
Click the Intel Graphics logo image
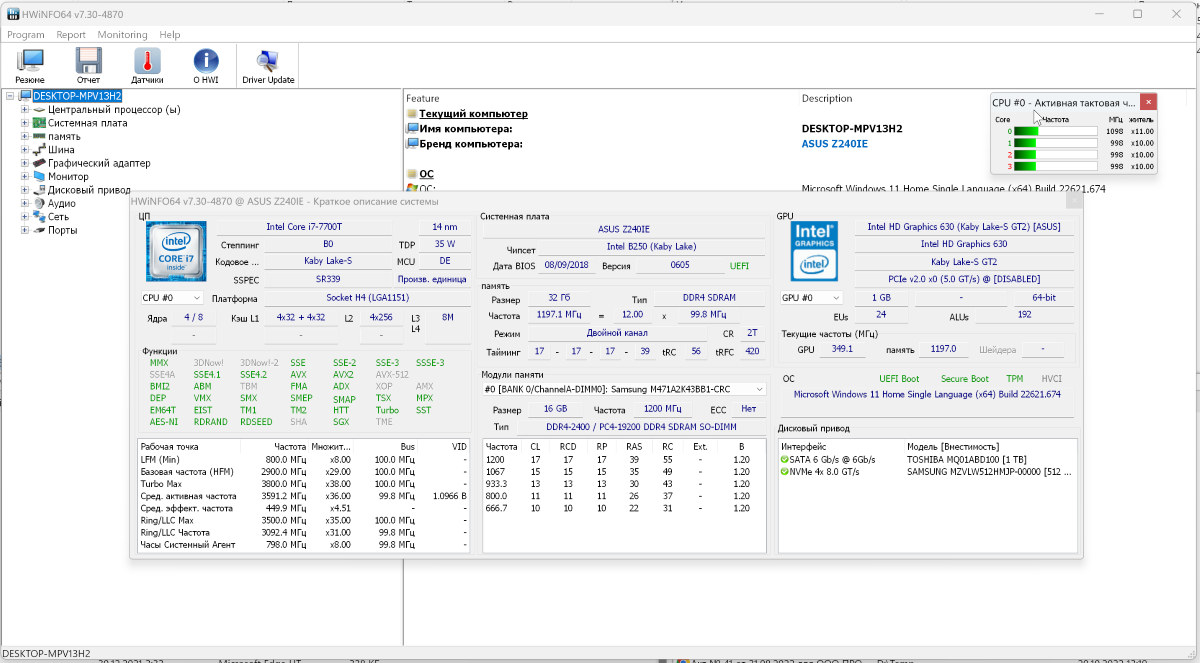814,250
